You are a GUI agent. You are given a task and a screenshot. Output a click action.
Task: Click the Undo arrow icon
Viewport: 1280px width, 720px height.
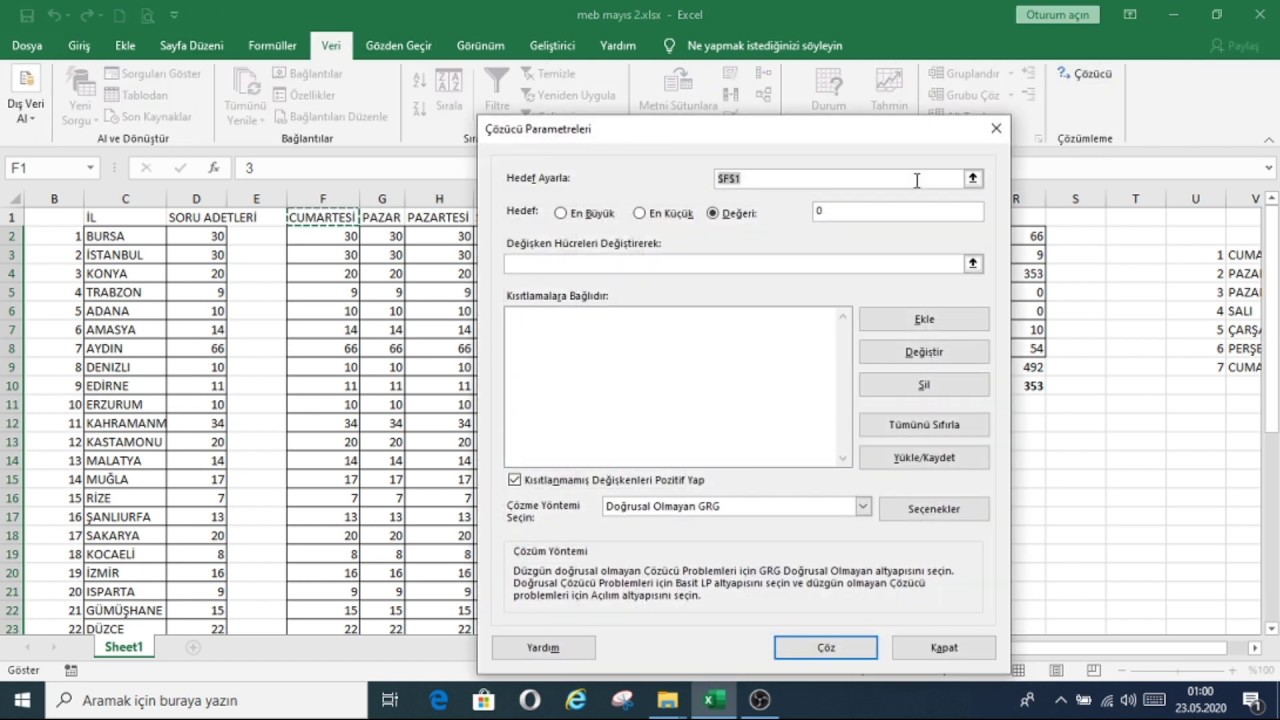point(57,15)
